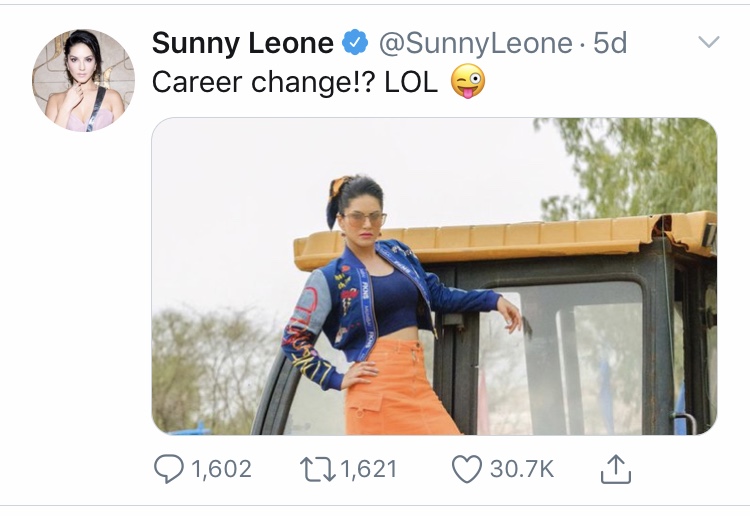Click the 1,602 replies count

(220, 468)
